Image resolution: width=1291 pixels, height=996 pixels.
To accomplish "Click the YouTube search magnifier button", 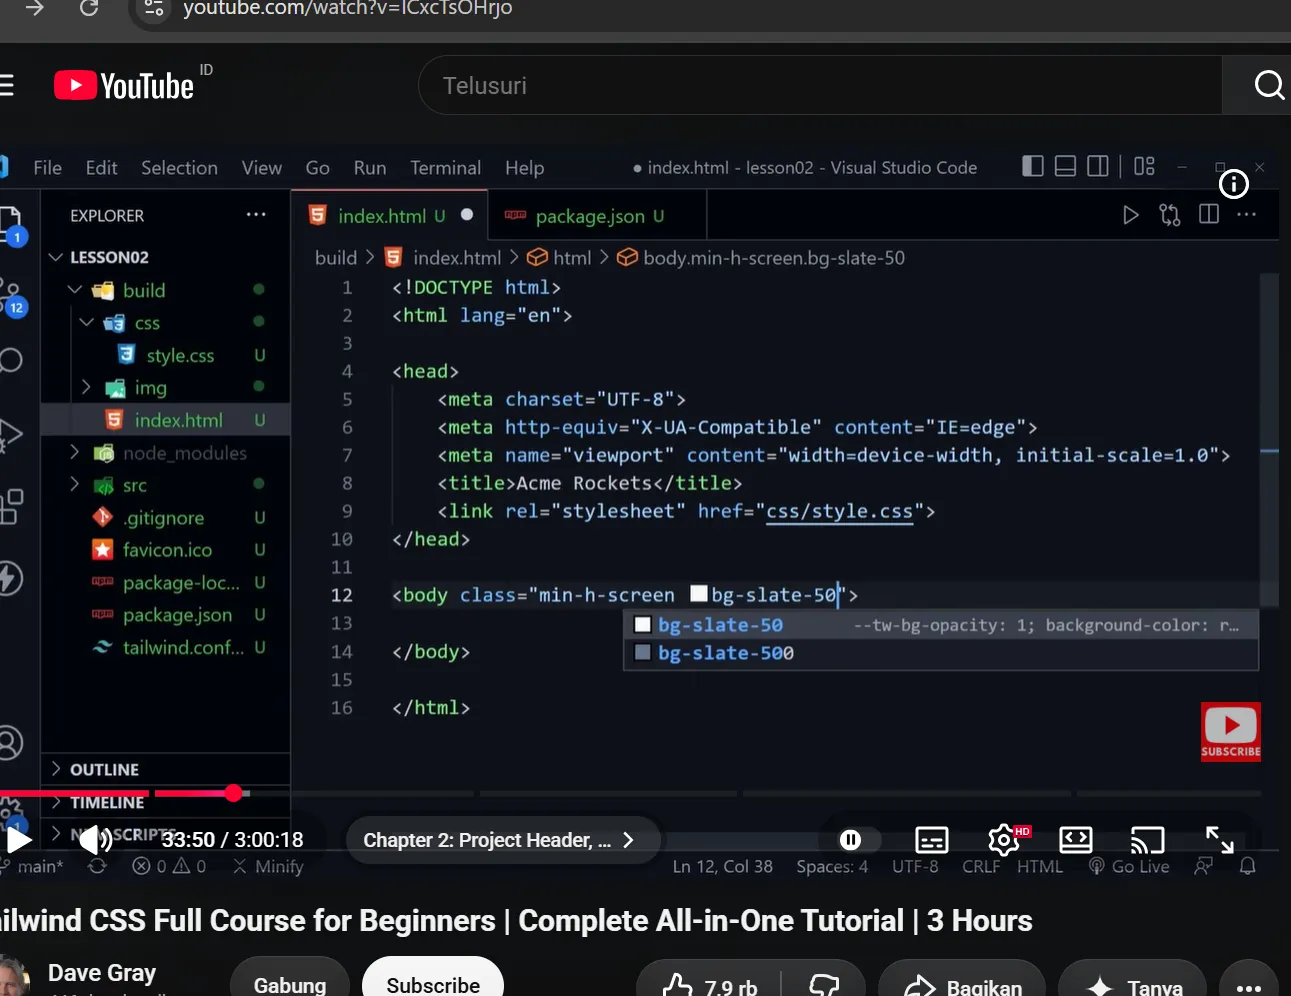I will (x=1268, y=85).
